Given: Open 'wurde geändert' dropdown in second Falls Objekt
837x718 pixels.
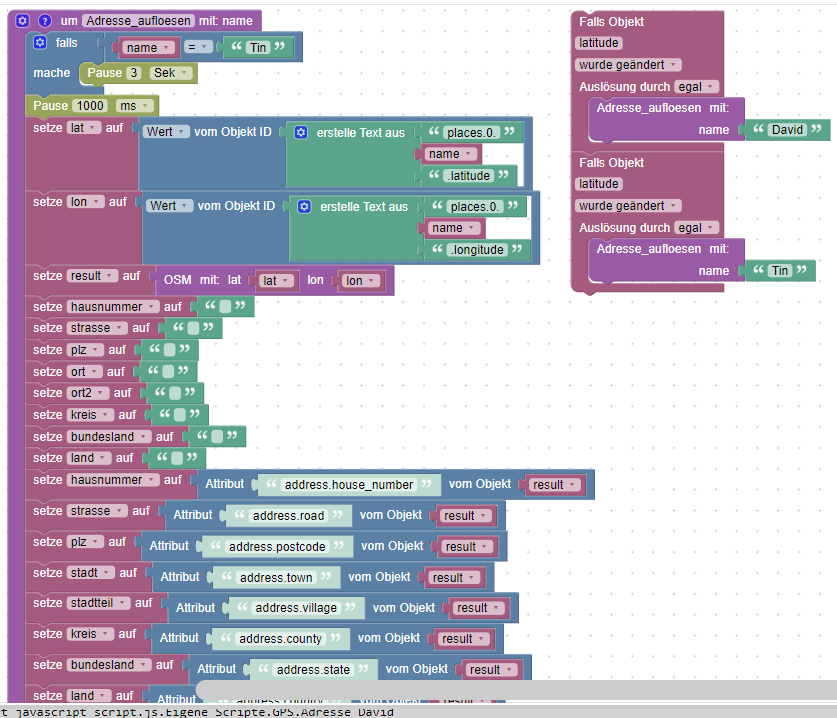Looking at the screenshot, I should 628,206.
